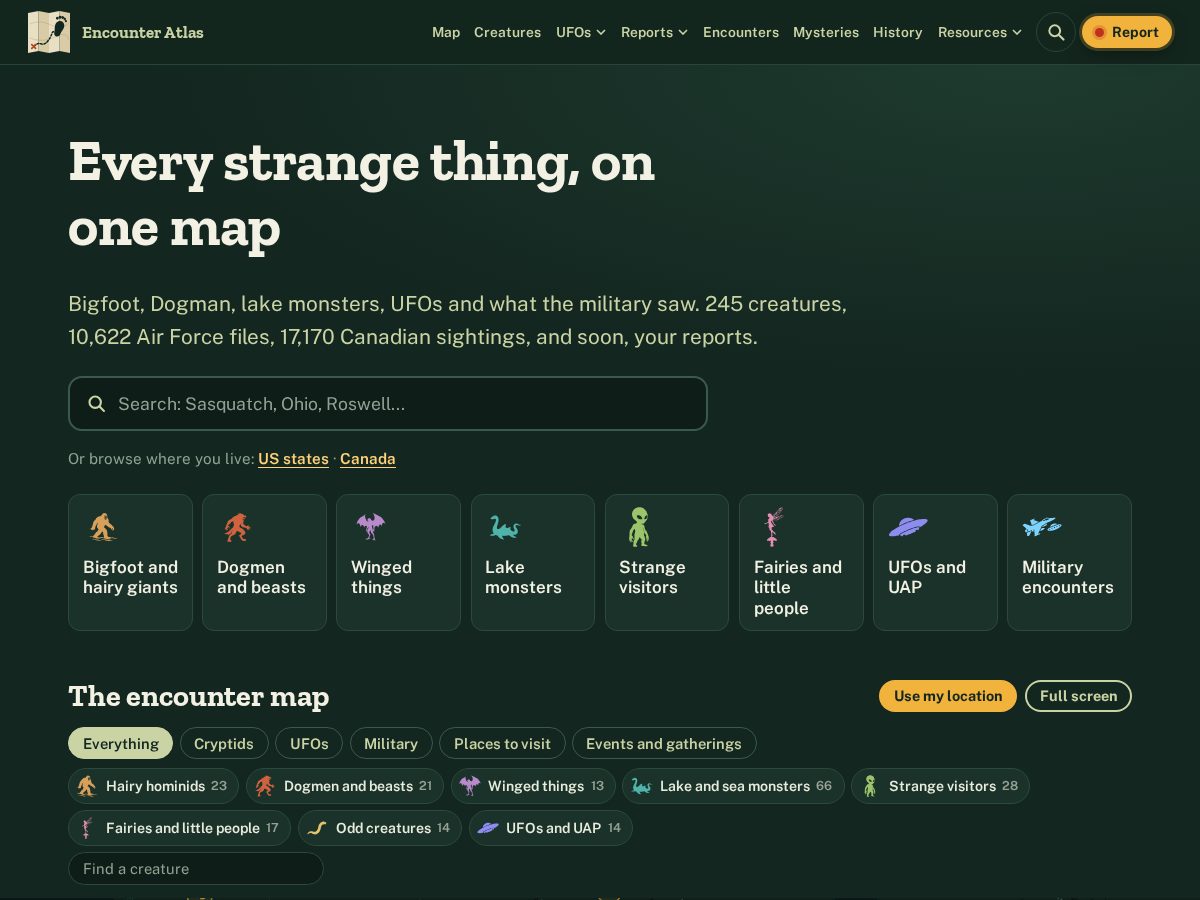The width and height of the screenshot is (1200, 900).
Task: Click the winged creature icon in Winged things card
Action: pos(370,527)
